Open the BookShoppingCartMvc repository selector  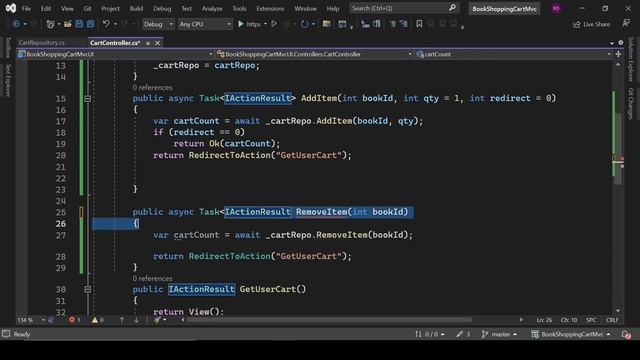point(571,334)
